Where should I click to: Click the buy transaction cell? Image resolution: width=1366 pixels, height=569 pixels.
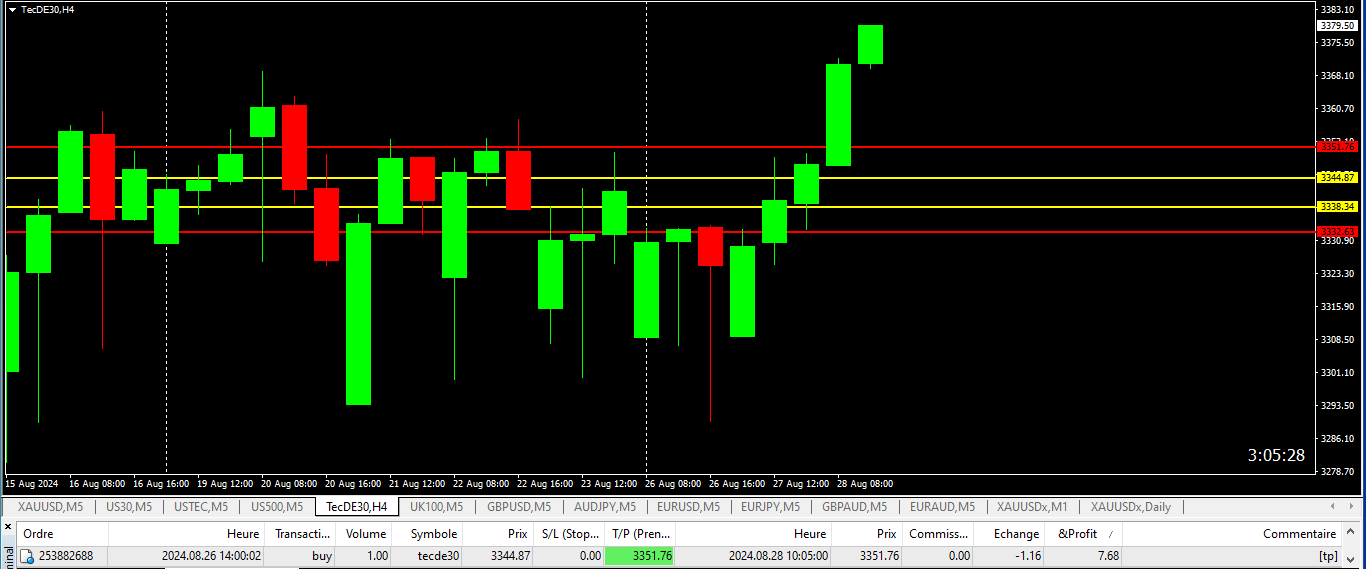[322, 556]
